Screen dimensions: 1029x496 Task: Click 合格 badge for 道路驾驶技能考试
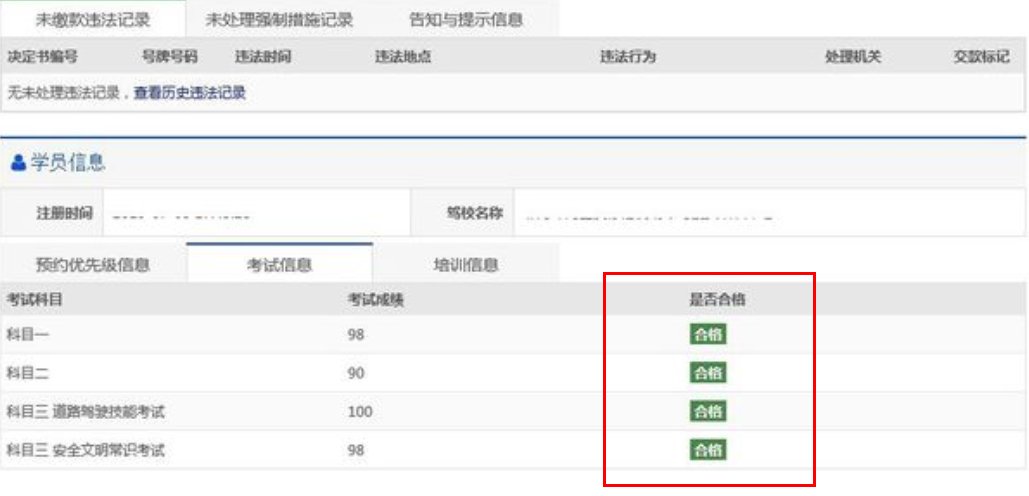pyautogui.click(x=708, y=411)
